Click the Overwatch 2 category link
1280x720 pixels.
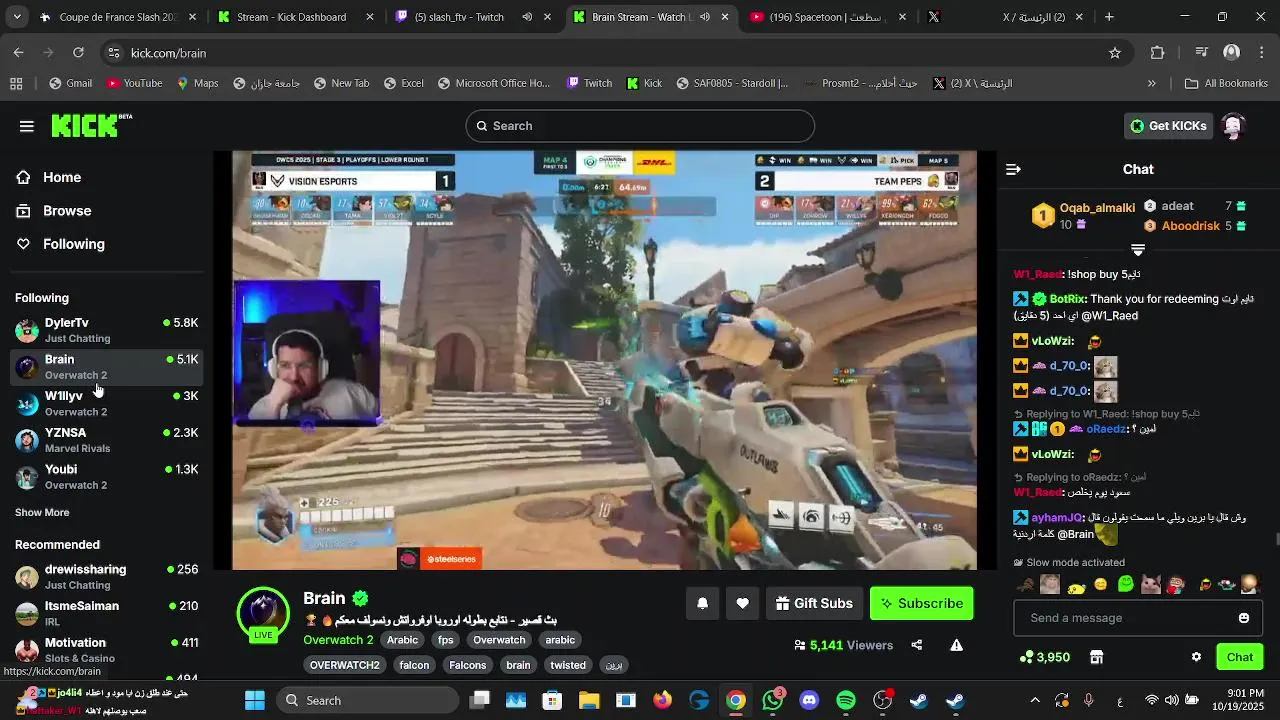coord(338,640)
